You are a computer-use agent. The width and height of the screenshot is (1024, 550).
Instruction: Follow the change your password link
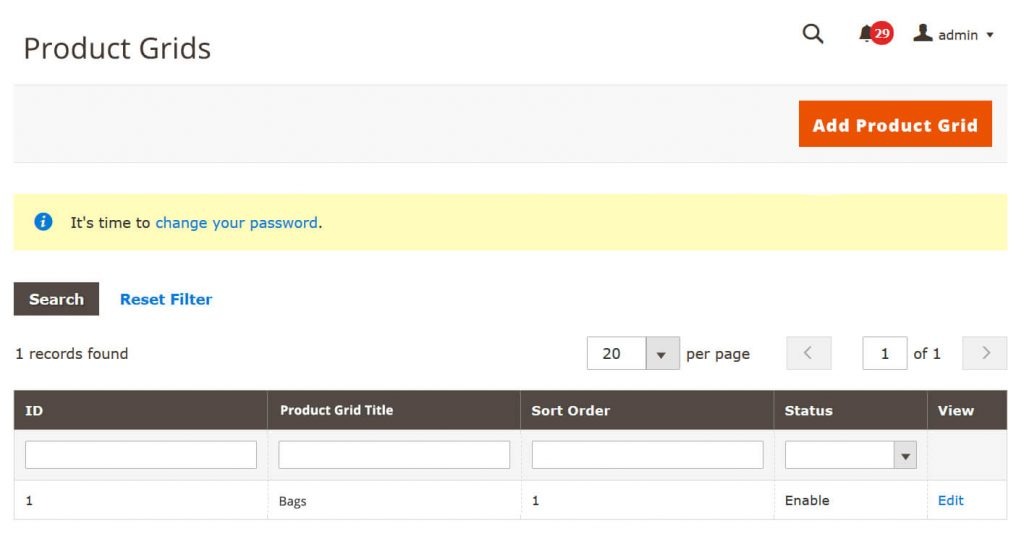[236, 223]
